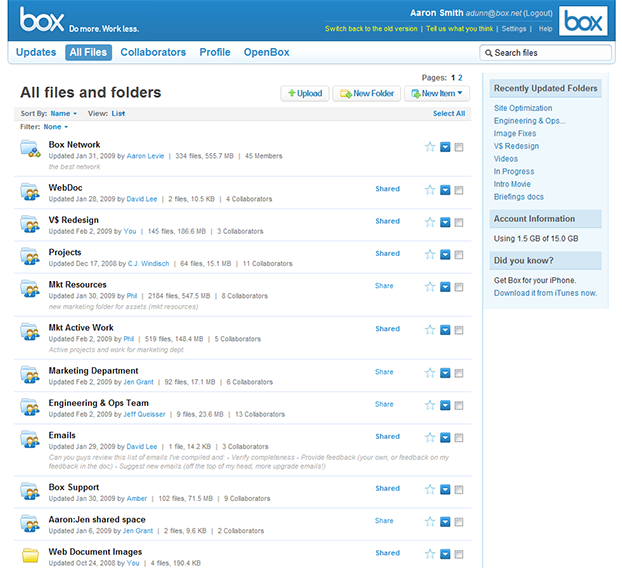This screenshot has width=622, height=568.
Task: Check the Box Network checkbox
Action: [459, 147]
